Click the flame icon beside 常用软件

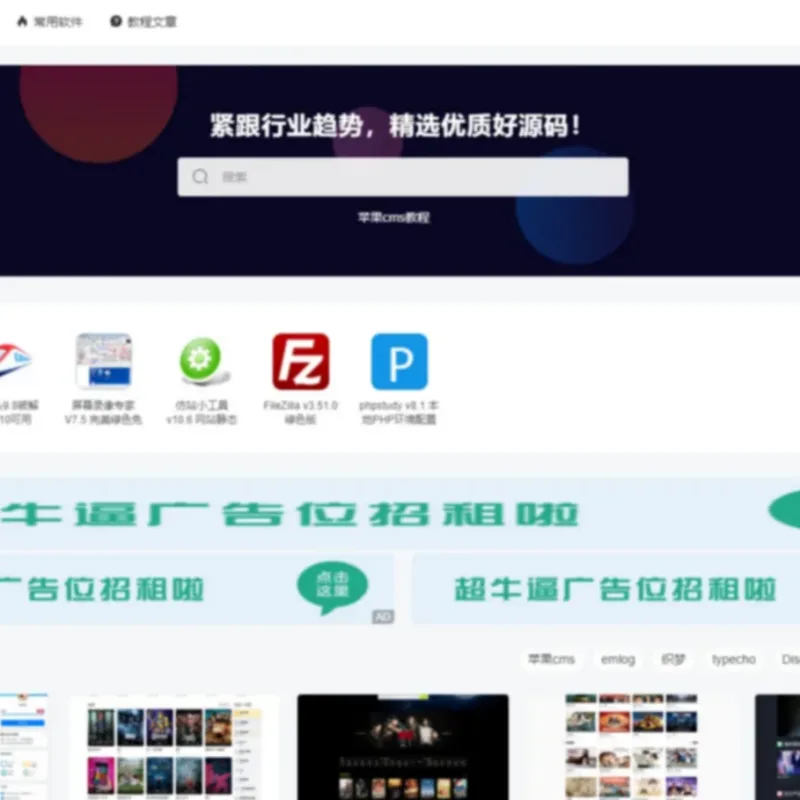[x=22, y=21]
